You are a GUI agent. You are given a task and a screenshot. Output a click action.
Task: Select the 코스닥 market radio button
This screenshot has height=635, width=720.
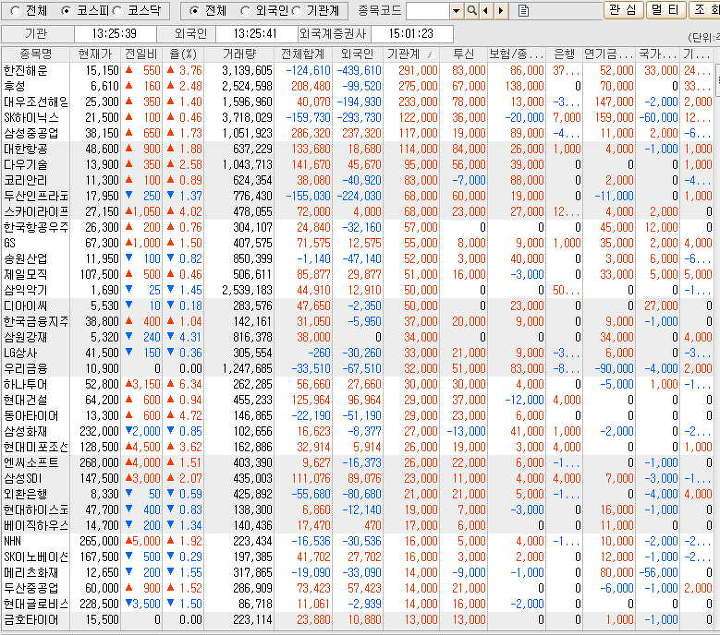[117, 11]
